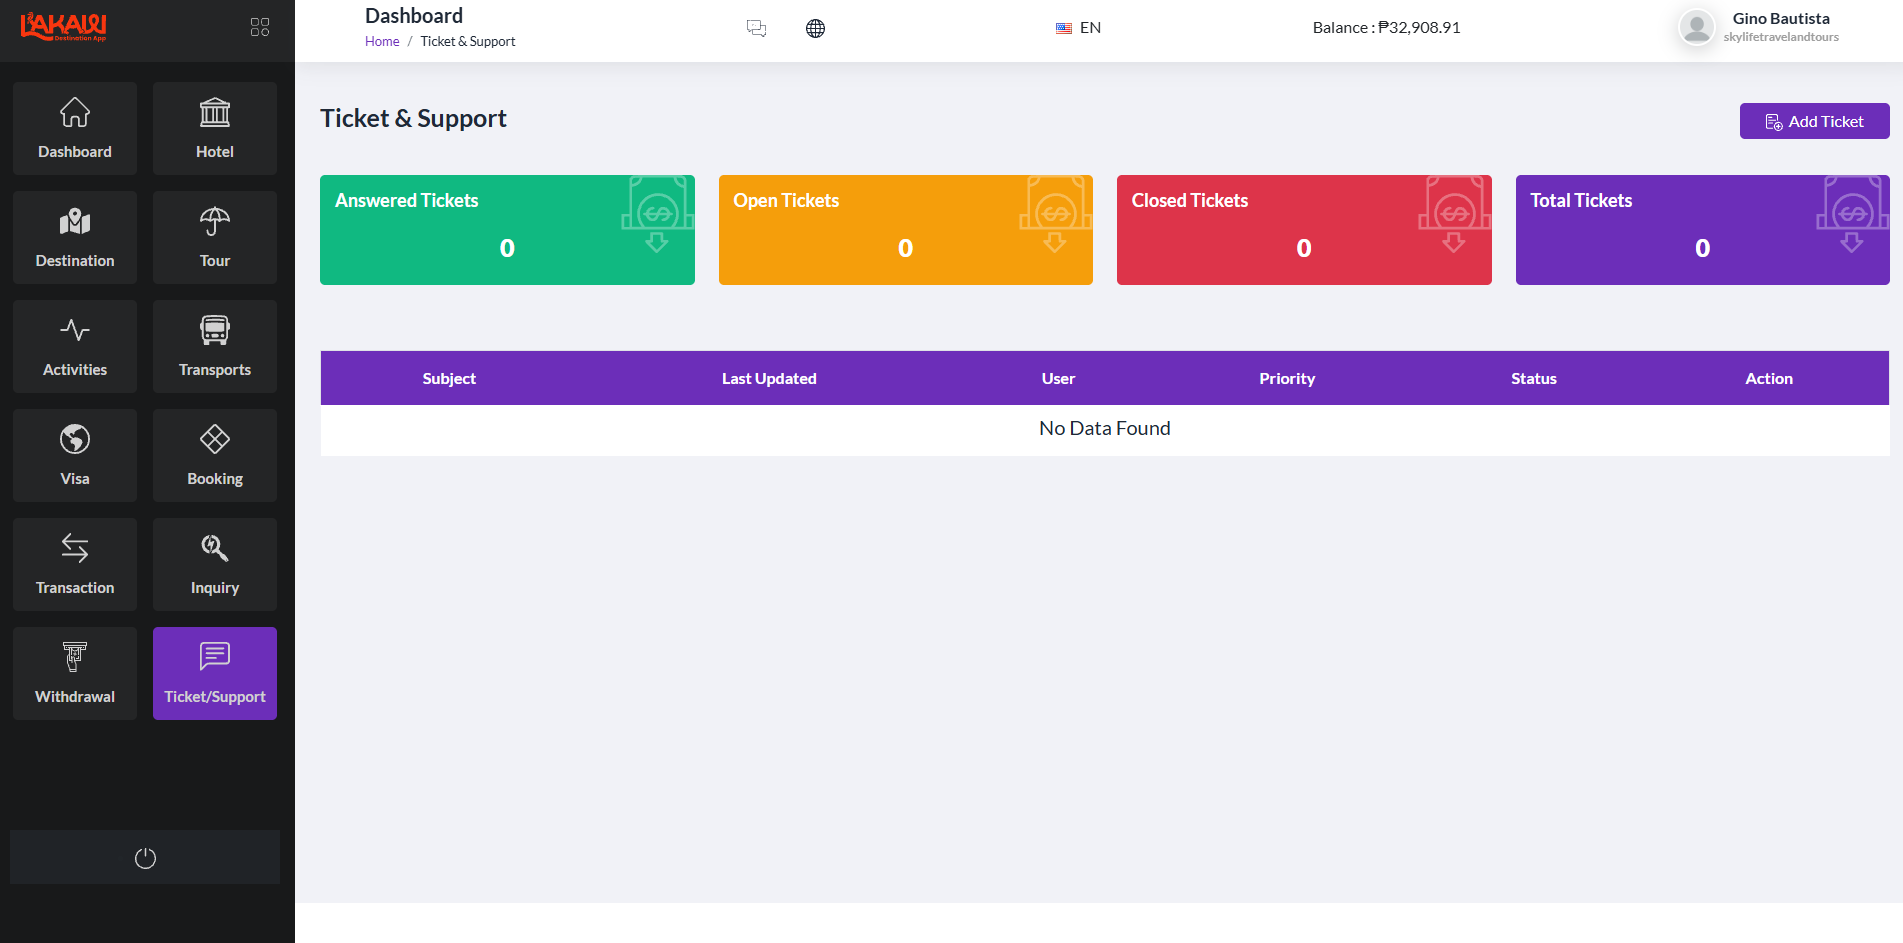
Task: Select the Tour umbrella tile
Action: click(215, 238)
